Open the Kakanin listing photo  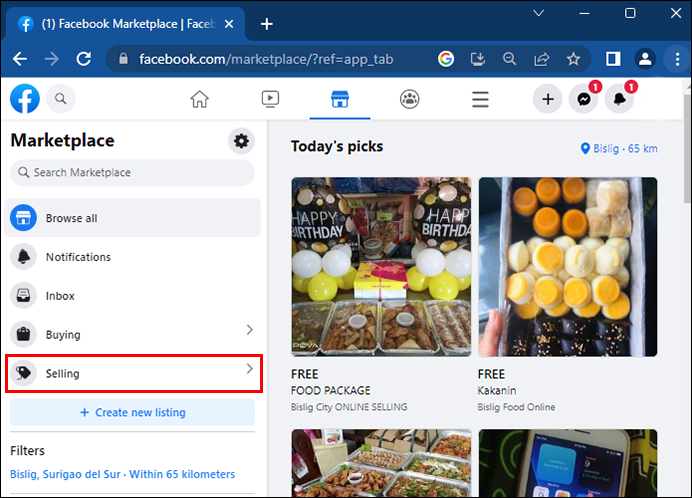[x=568, y=267]
